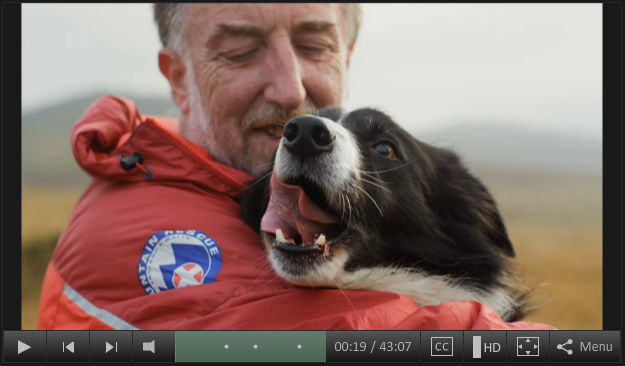Jump to the first chapter dot on the seek bar
Image resolution: width=625 pixels, height=366 pixels.
226,347
